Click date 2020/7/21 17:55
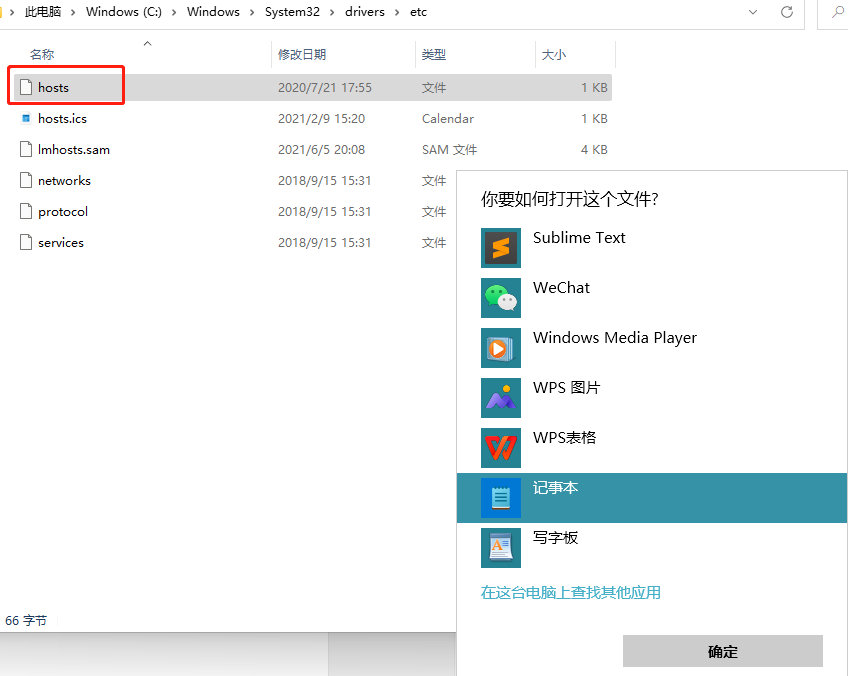Image resolution: width=848 pixels, height=676 pixels. (x=324, y=88)
